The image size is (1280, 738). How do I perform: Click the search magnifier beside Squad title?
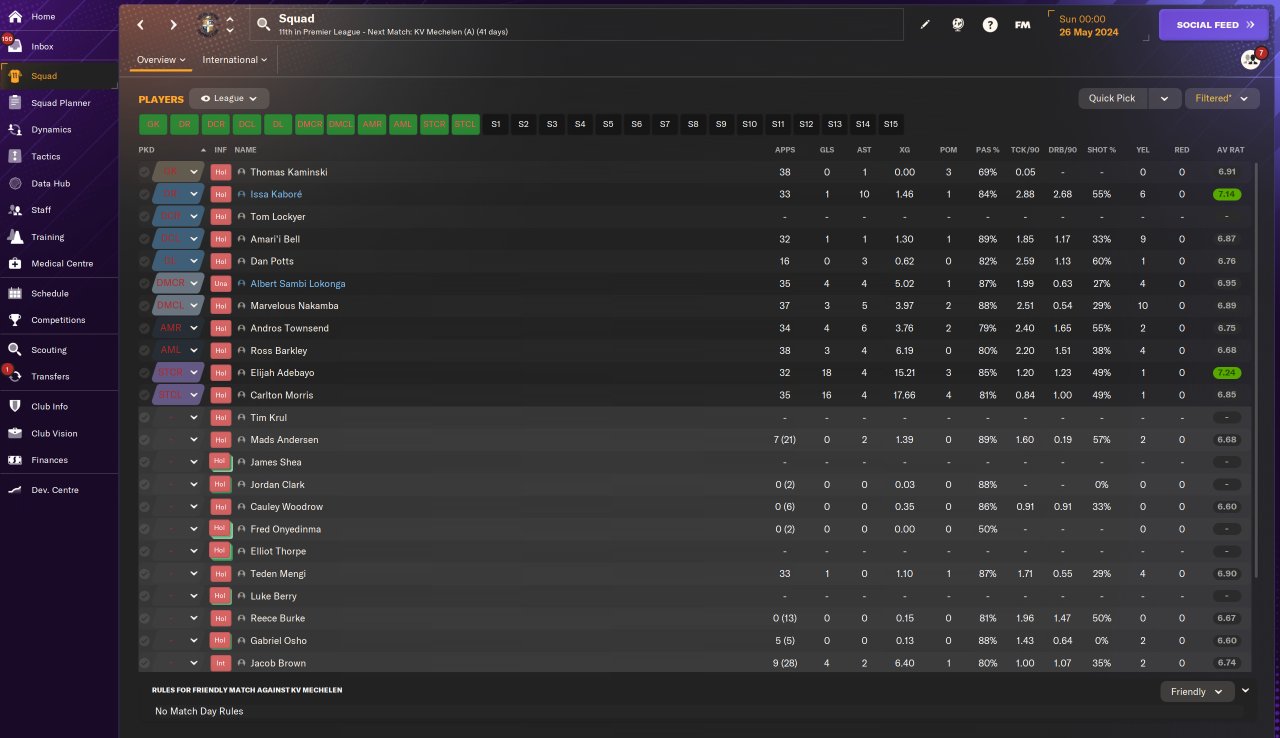click(263, 25)
